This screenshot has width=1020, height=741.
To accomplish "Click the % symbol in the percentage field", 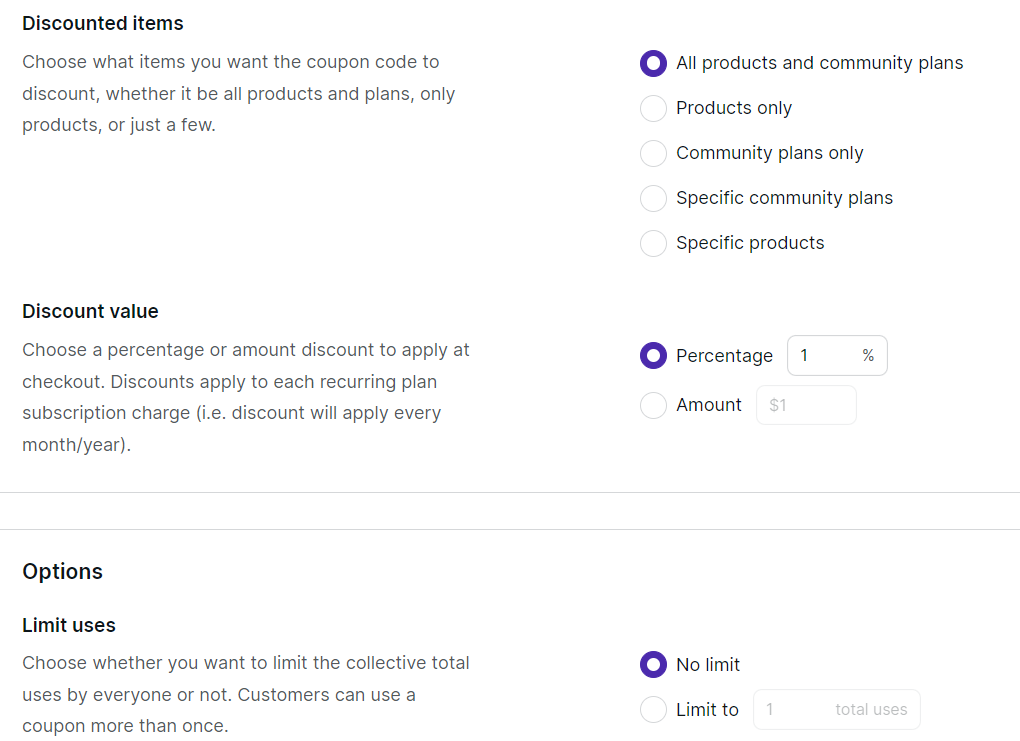I will point(868,356).
